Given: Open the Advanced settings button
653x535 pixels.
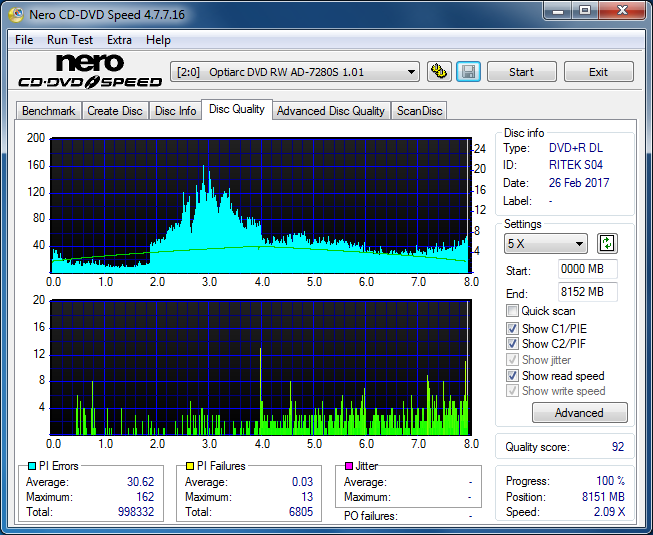Looking at the screenshot, I should 579,413.
